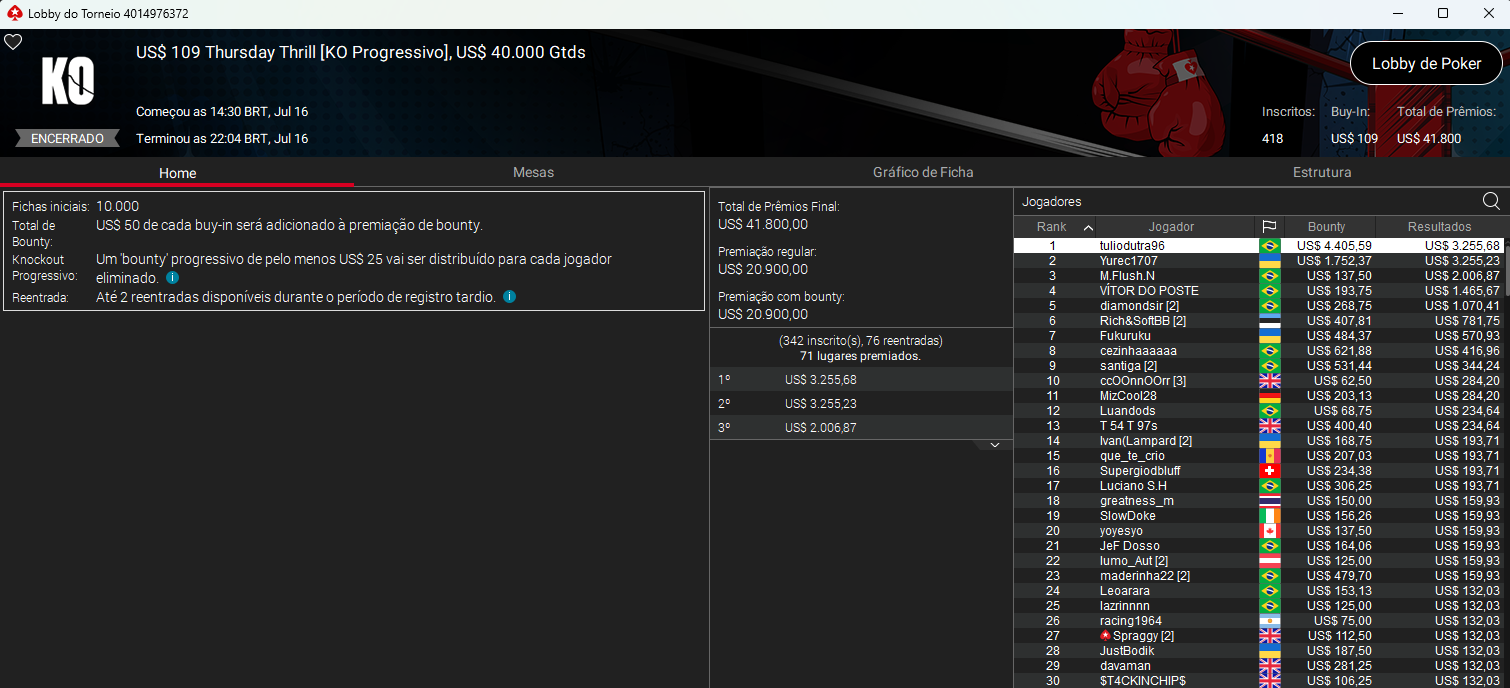Sort players by country flag column
The height and width of the screenshot is (688, 1510).
pos(1269,227)
